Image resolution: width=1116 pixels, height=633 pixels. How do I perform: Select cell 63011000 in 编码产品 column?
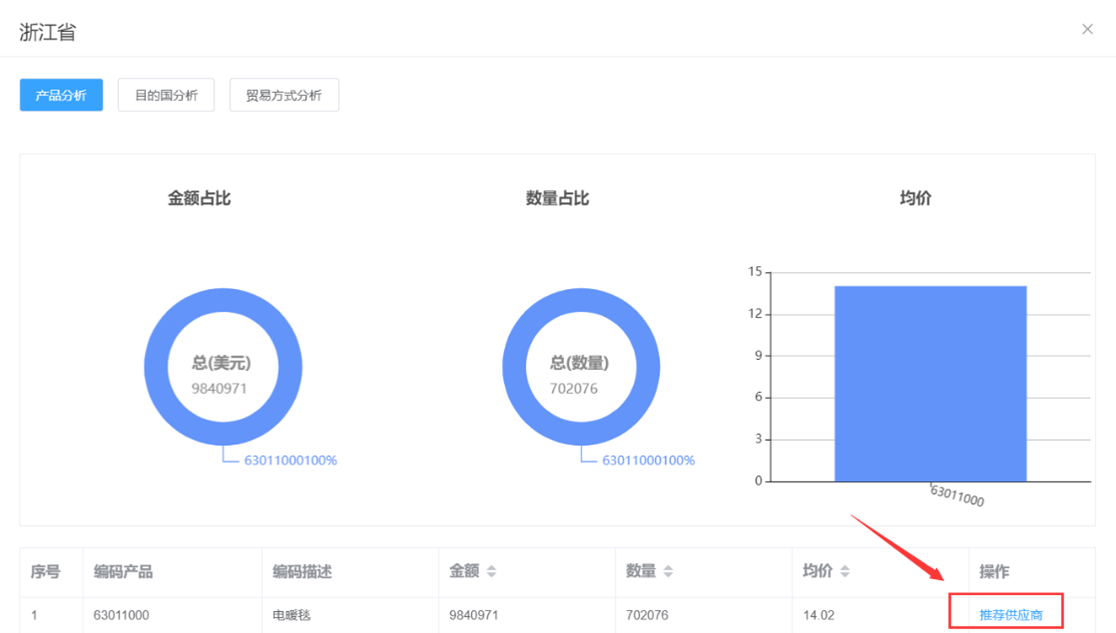[x=121, y=615]
